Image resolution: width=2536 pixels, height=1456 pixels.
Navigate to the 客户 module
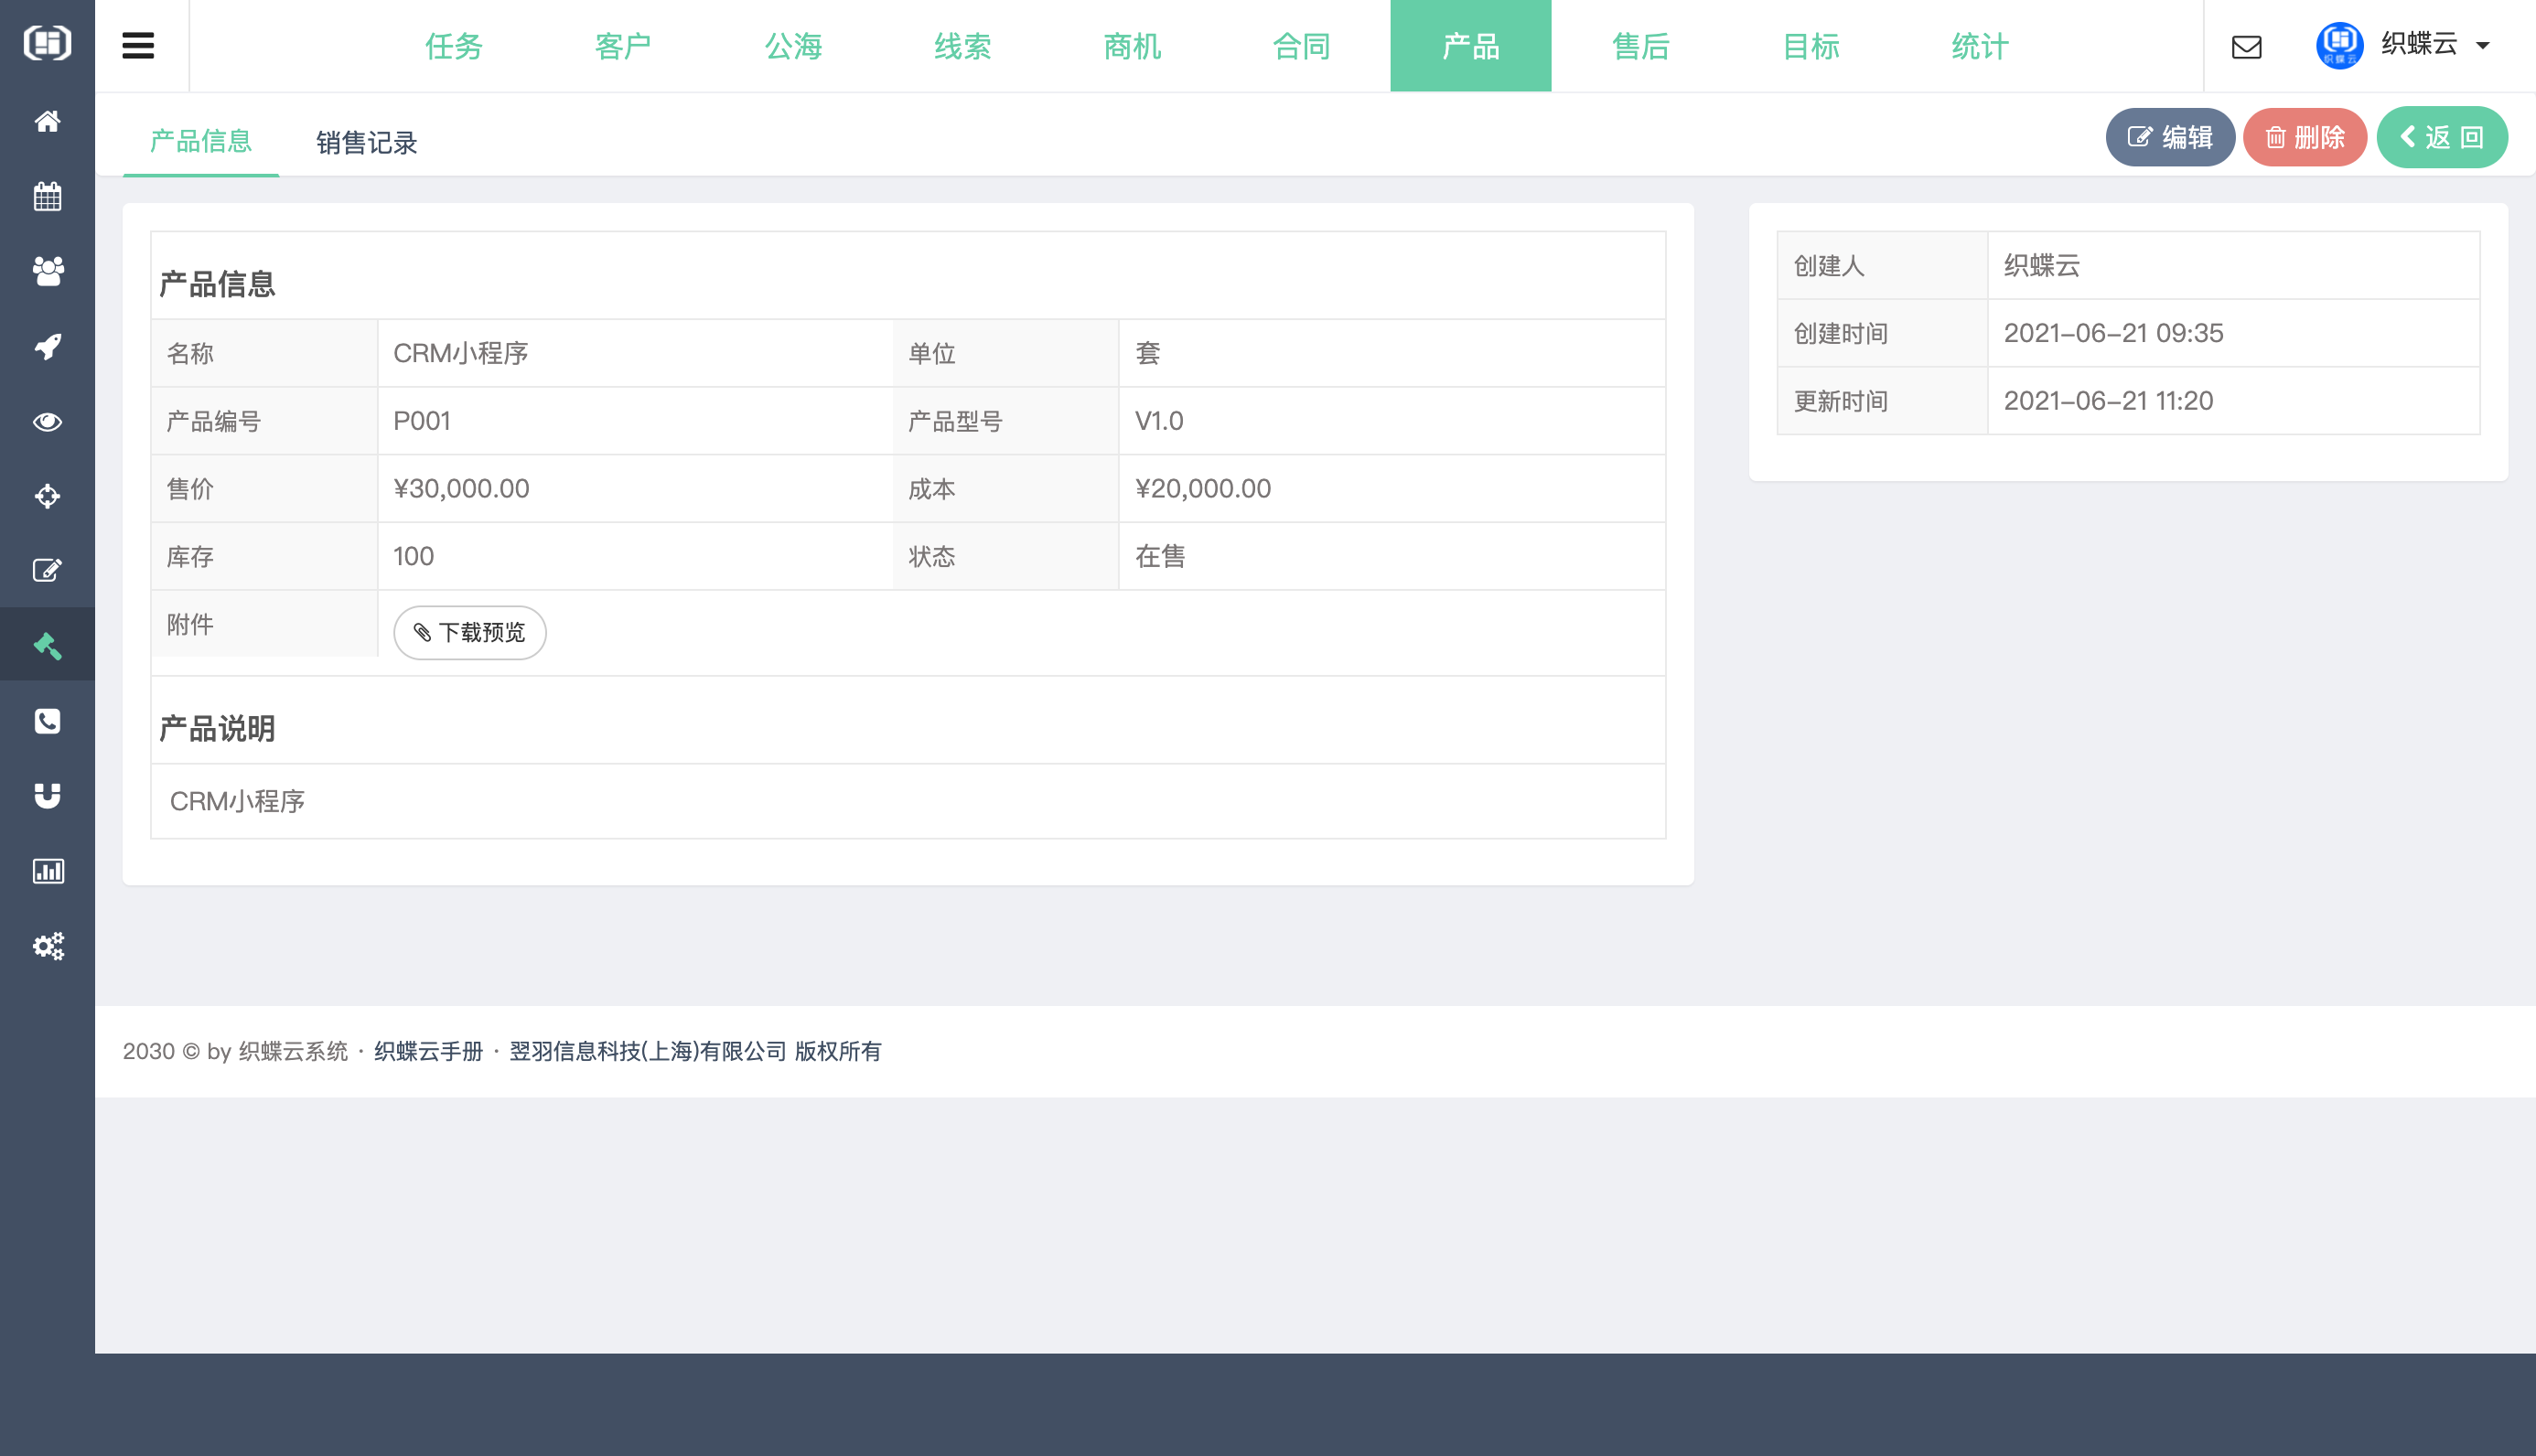622,45
